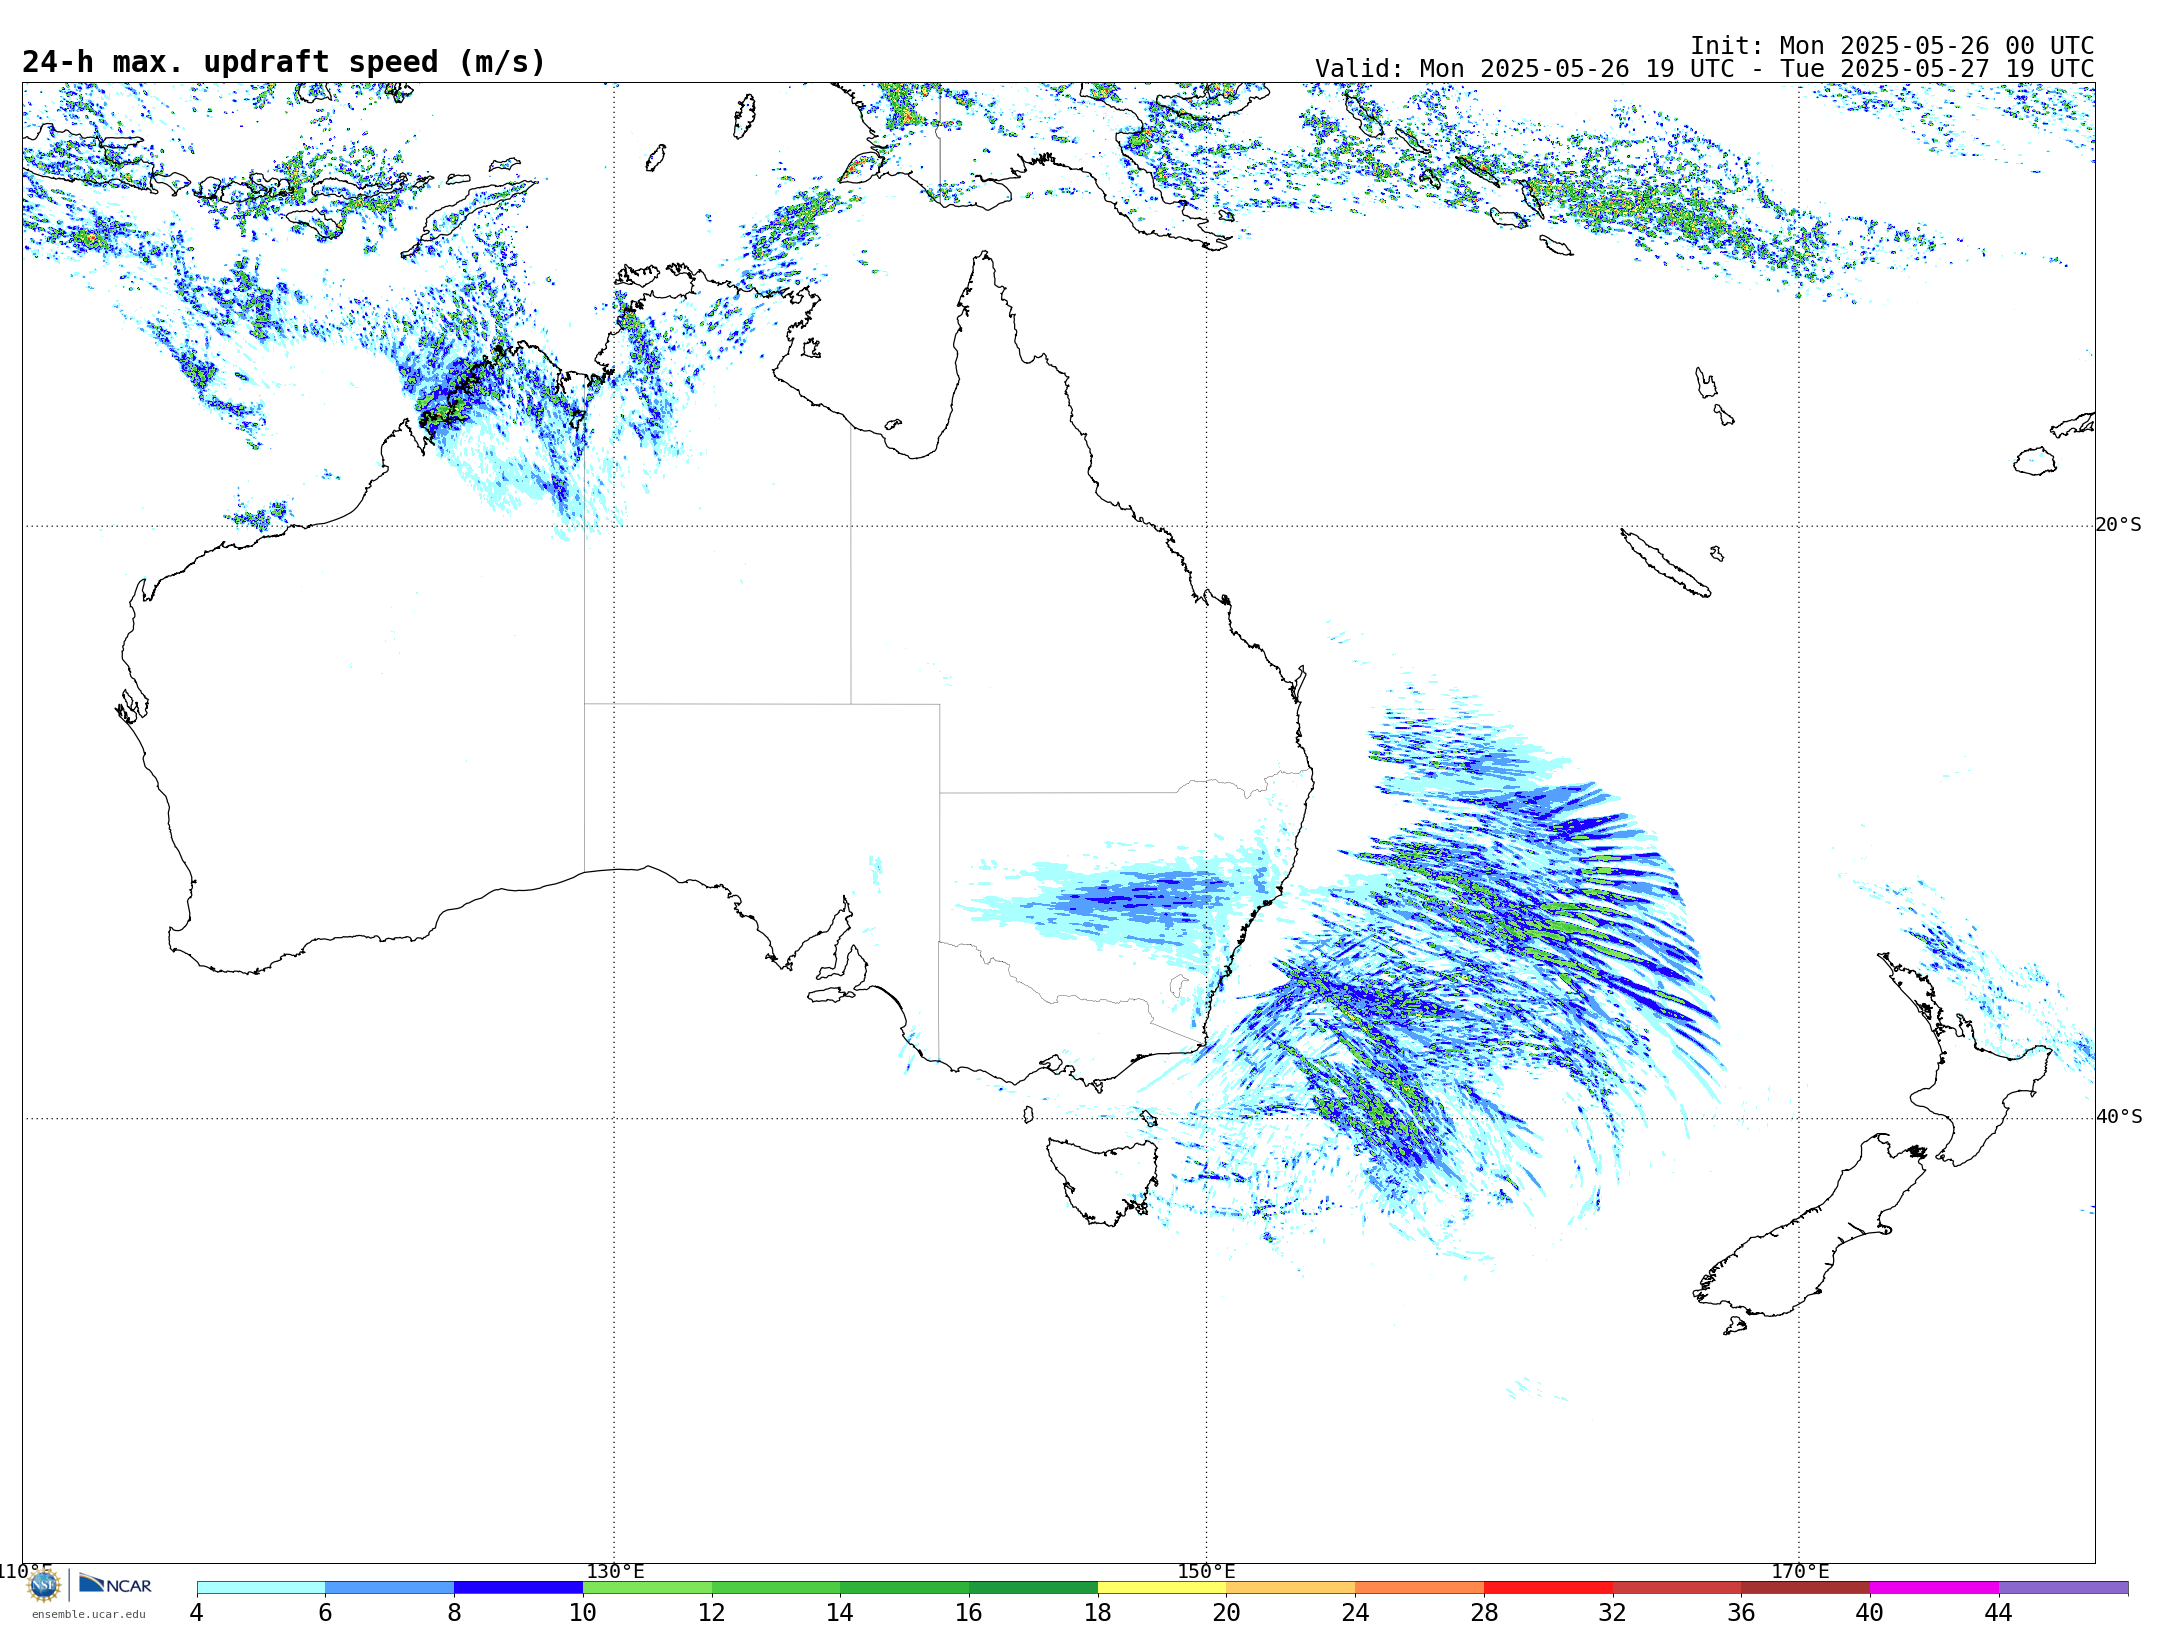Click the colorbar label '20'
The height and width of the screenshot is (1626, 2160).
[1227, 1612]
